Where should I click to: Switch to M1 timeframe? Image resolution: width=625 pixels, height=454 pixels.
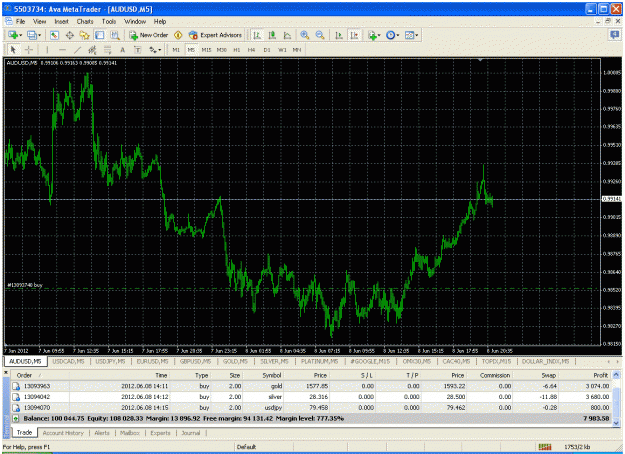(x=176, y=50)
